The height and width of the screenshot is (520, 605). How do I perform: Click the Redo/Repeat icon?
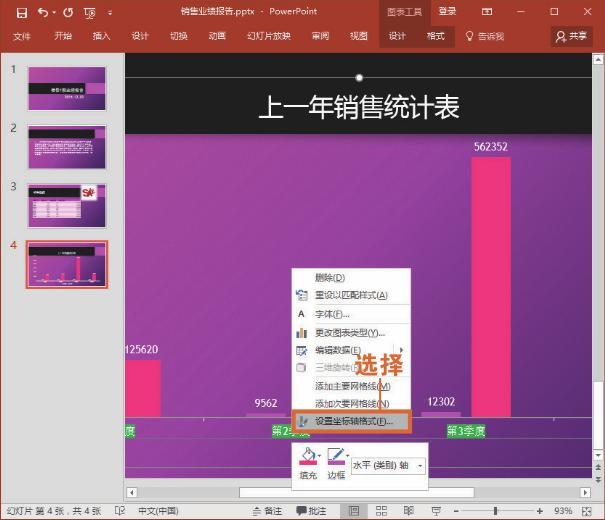(68, 13)
